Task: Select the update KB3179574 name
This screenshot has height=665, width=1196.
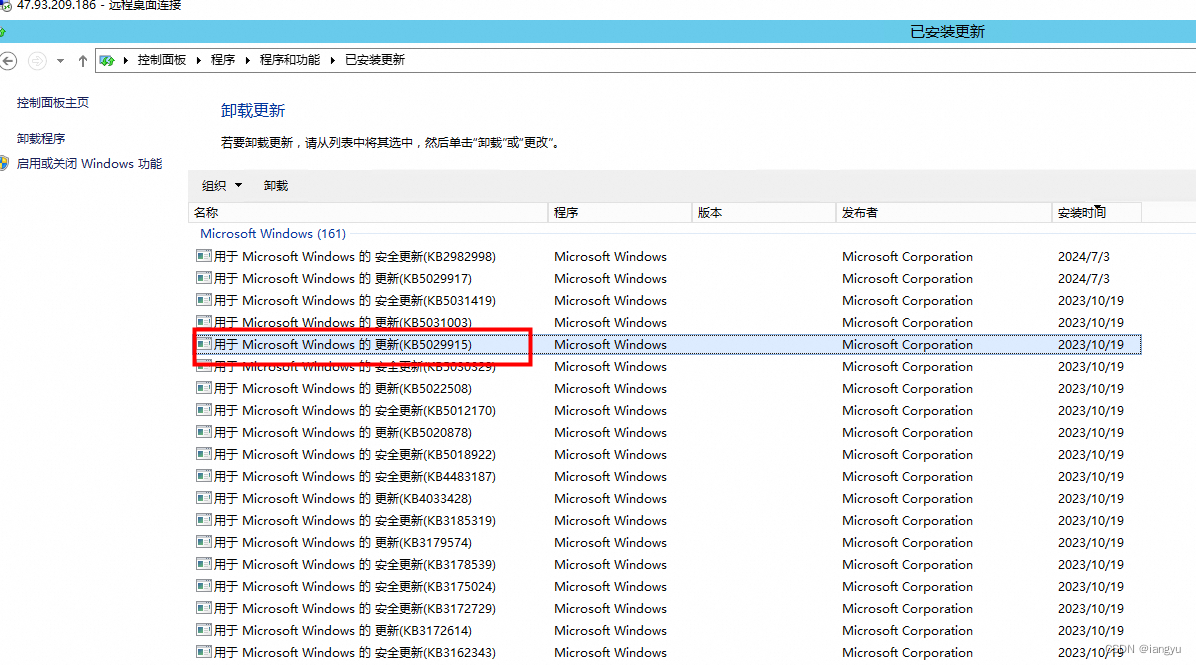Action: coord(342,542)
